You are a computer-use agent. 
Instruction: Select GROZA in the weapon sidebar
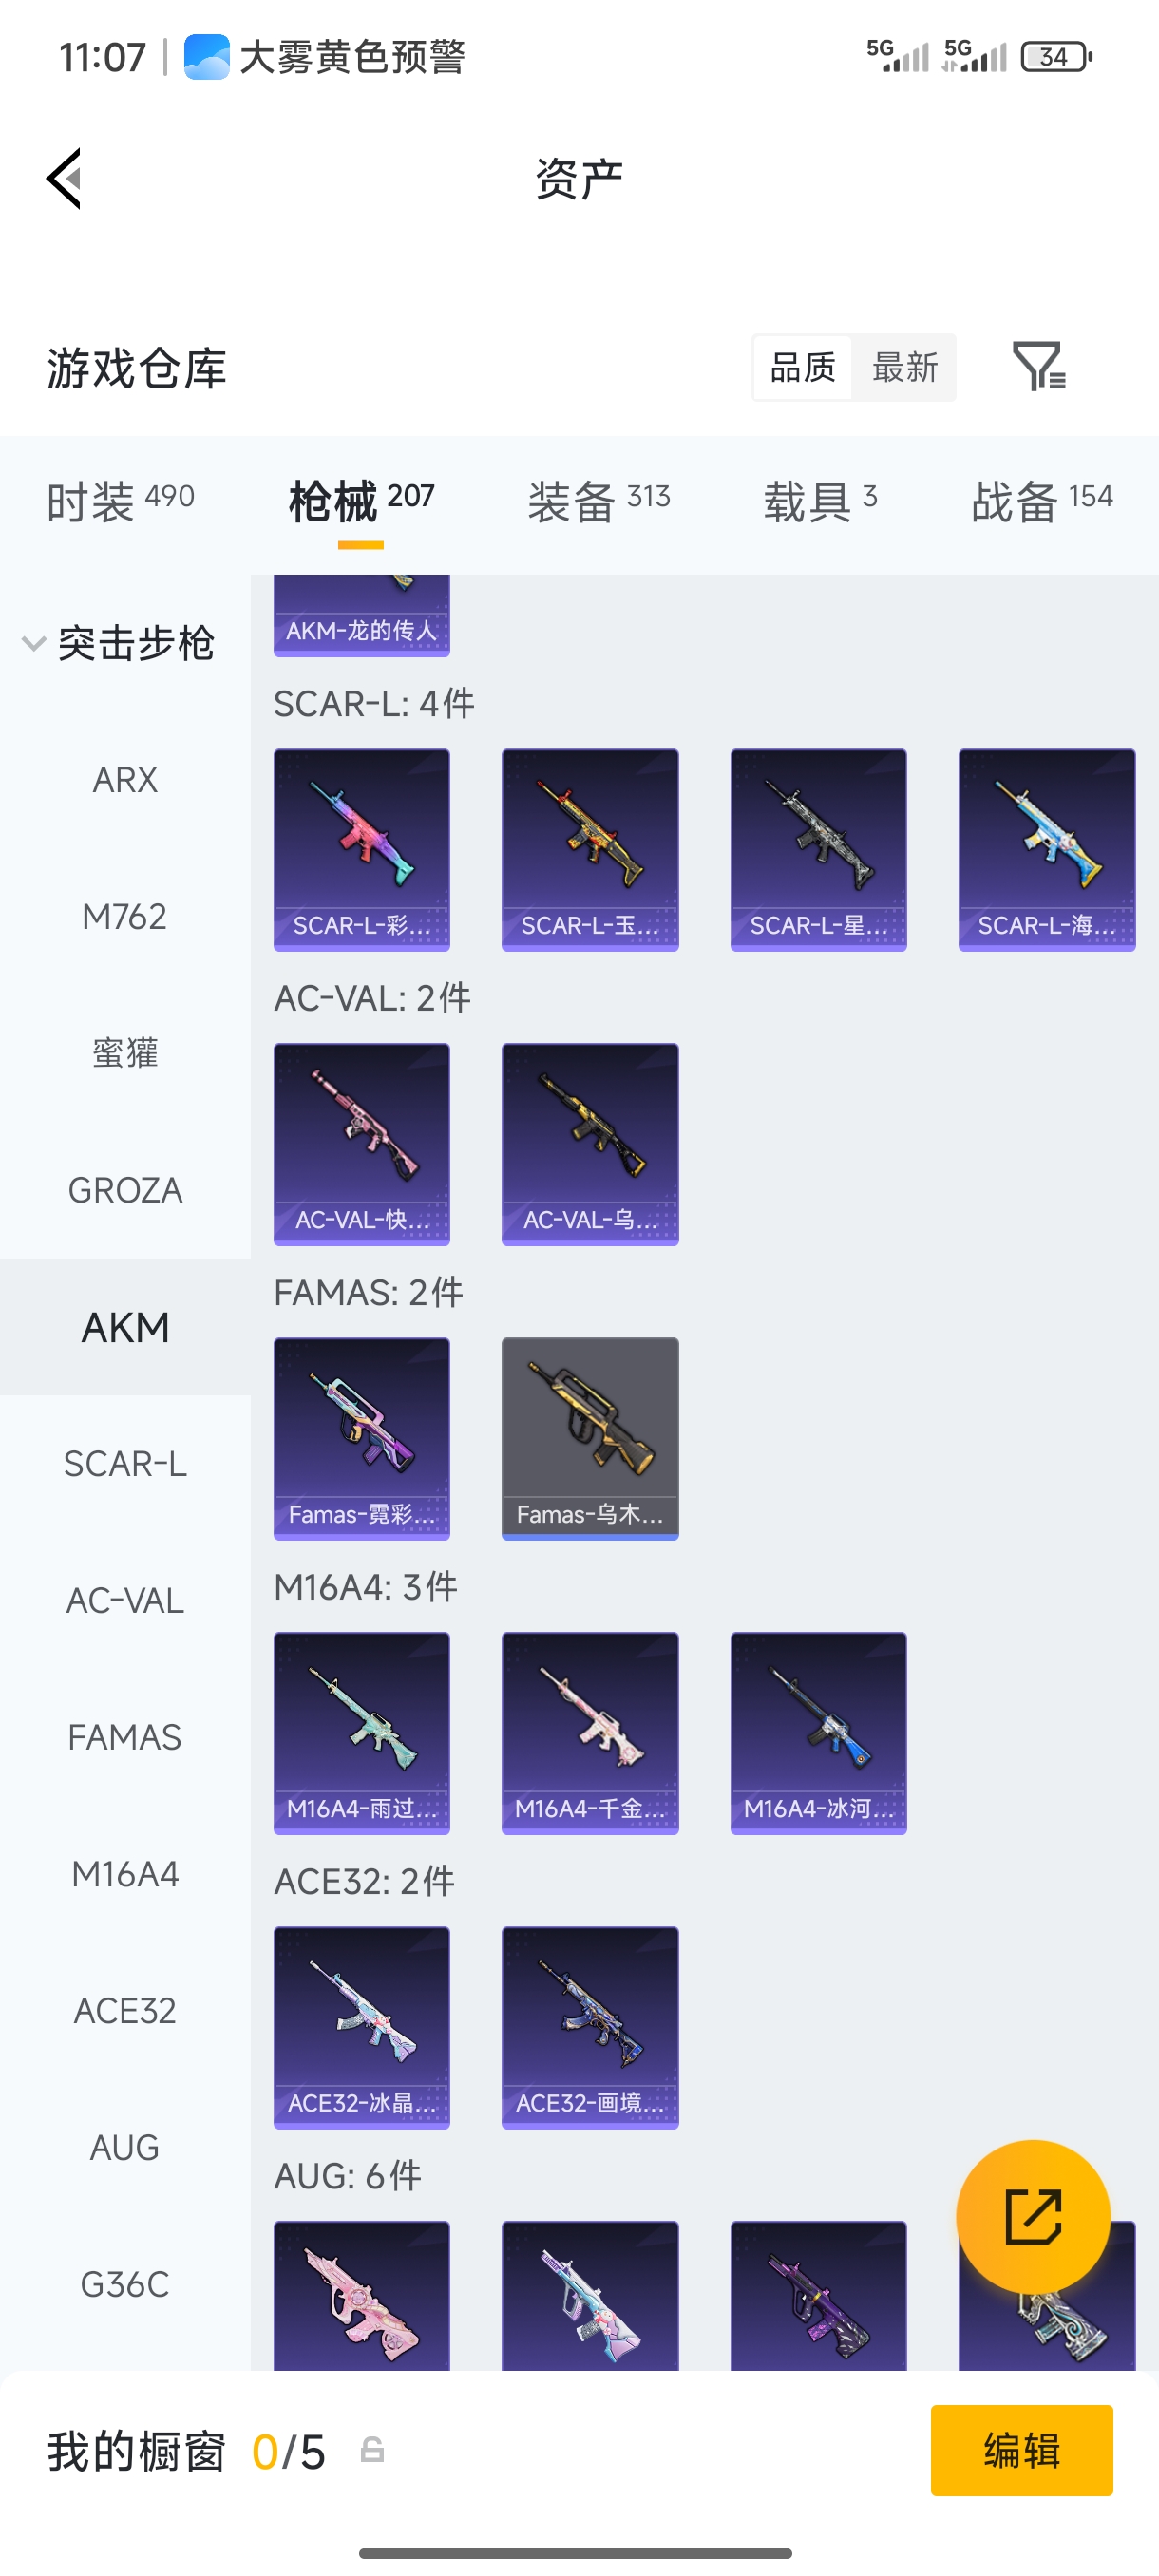pyautogui.click(x=125, y=1190)
